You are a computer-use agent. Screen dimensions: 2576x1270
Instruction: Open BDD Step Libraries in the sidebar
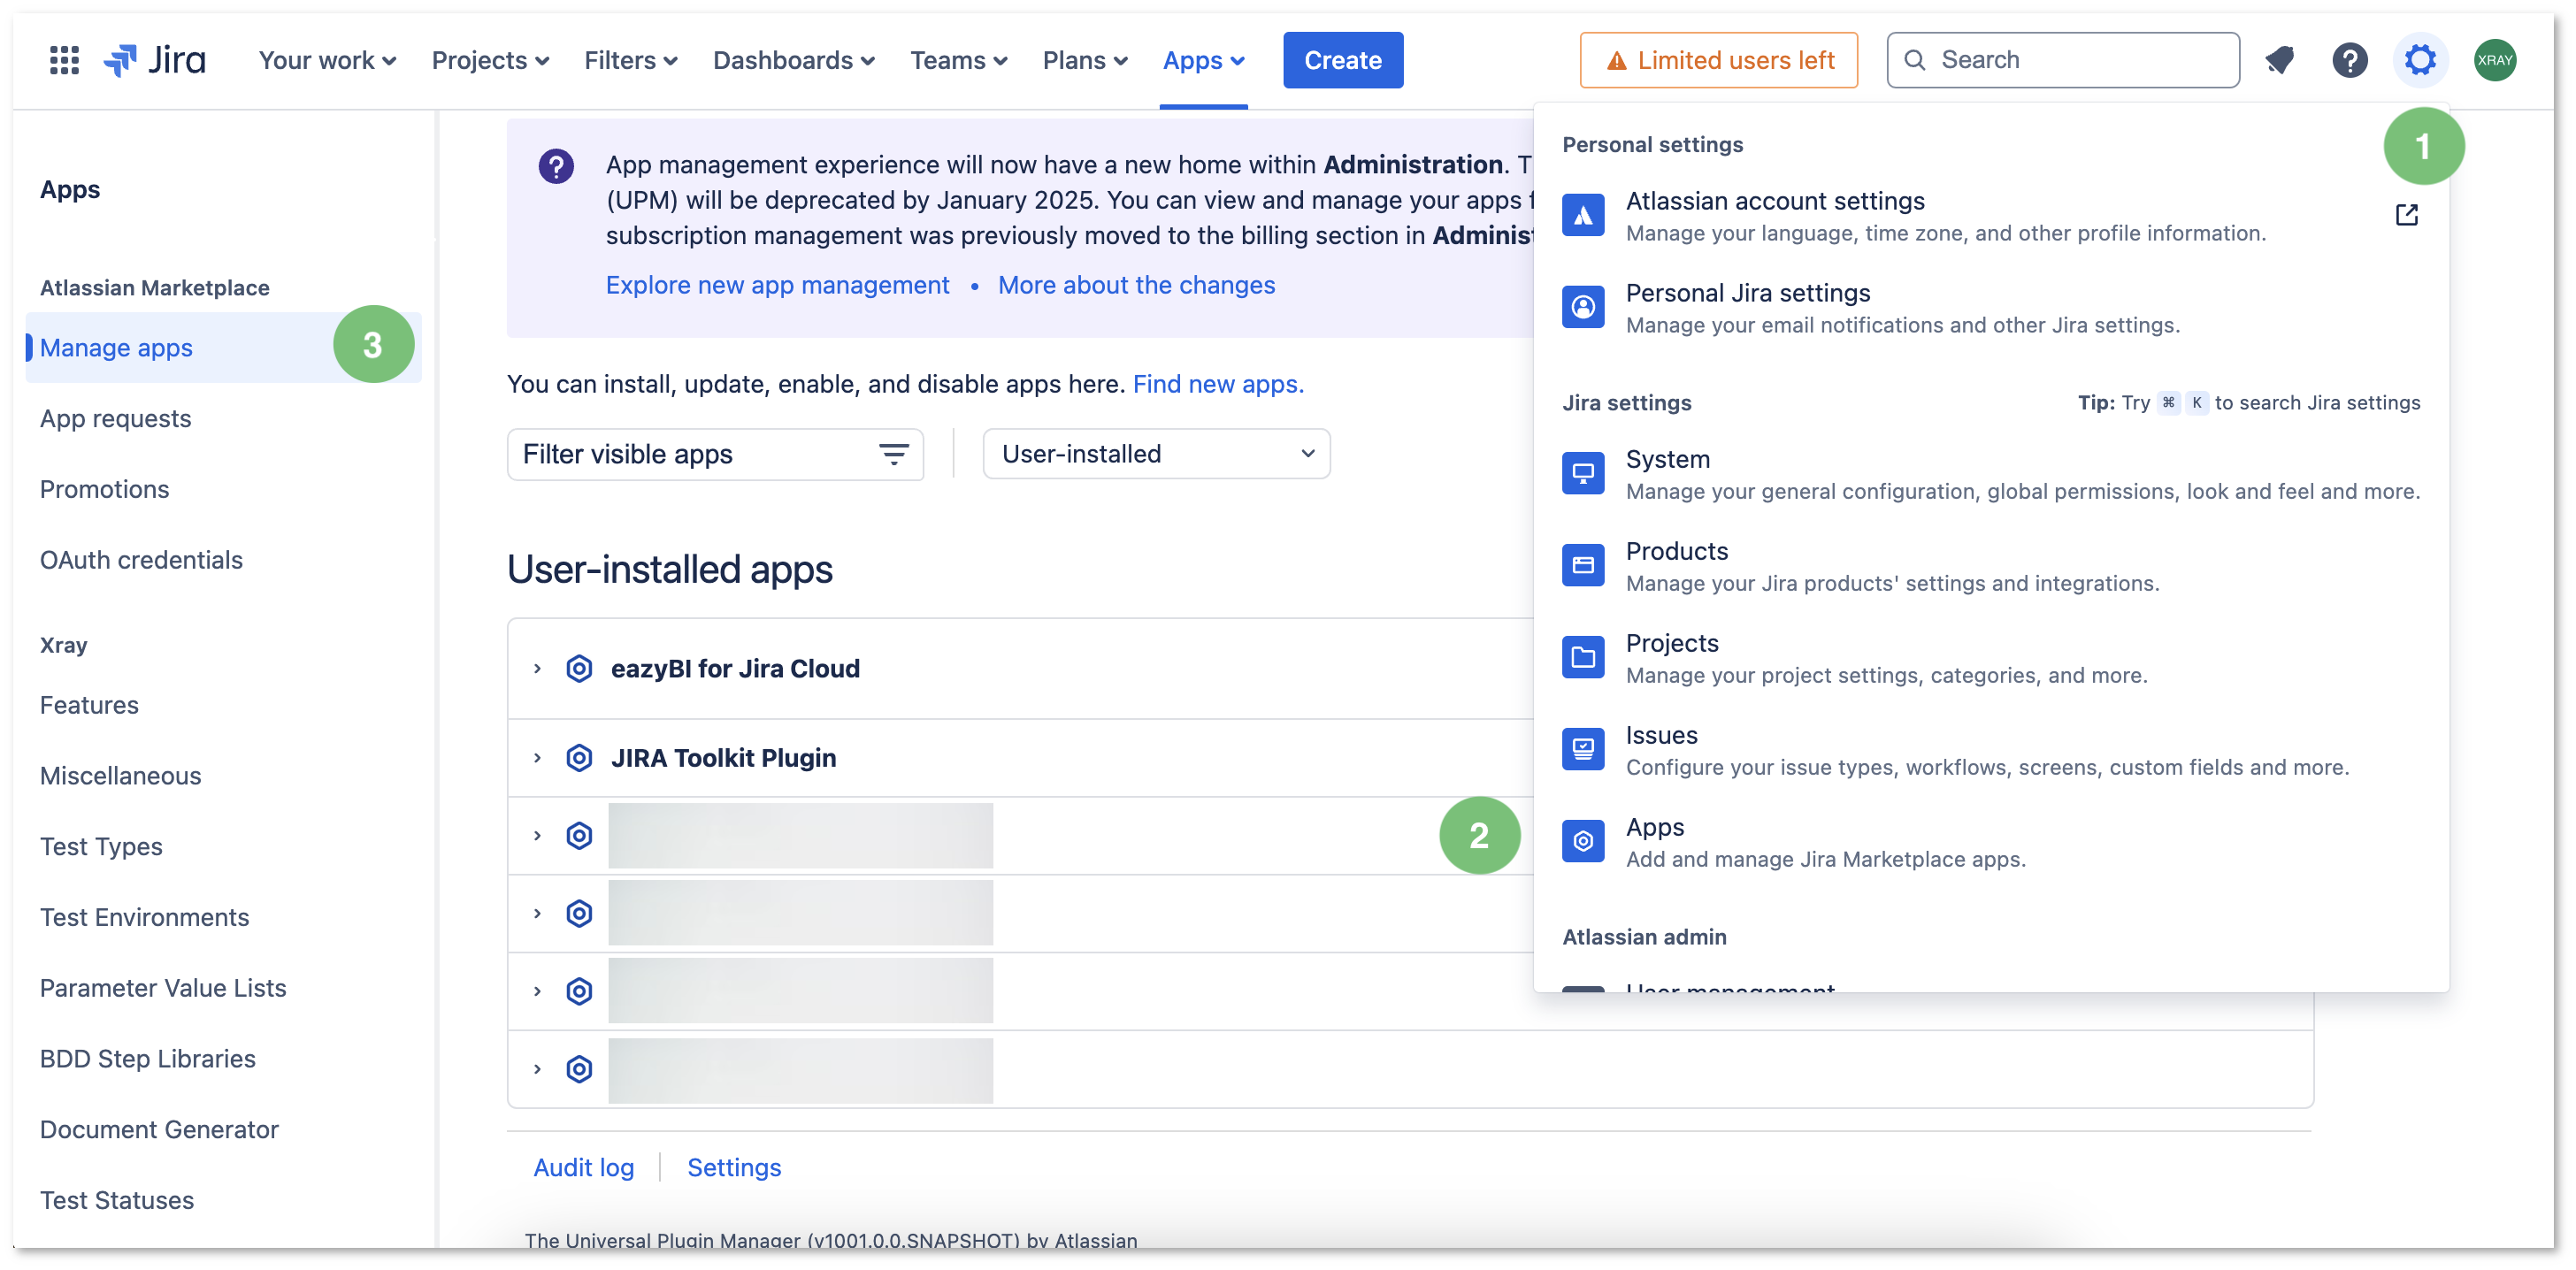[x=148, y=1060]
